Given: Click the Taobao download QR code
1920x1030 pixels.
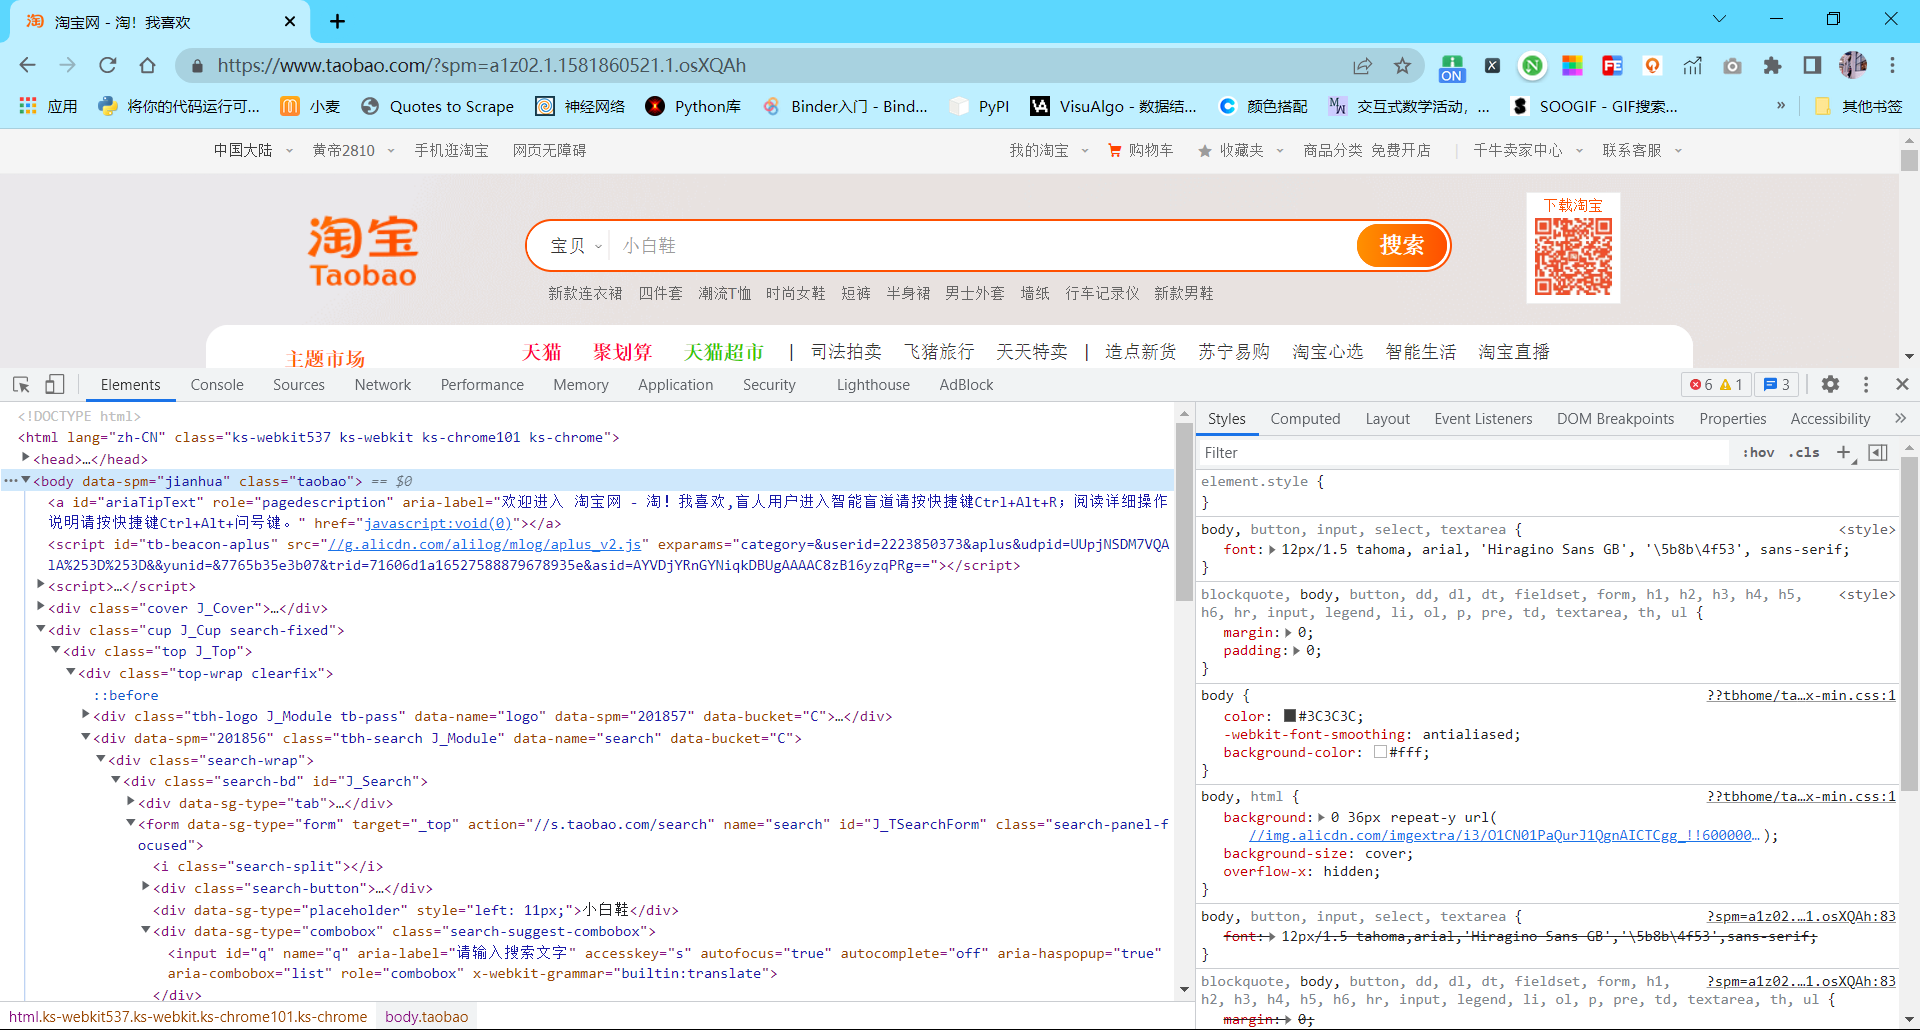Looking at the screenshot, I should [x=1573, y=257].
